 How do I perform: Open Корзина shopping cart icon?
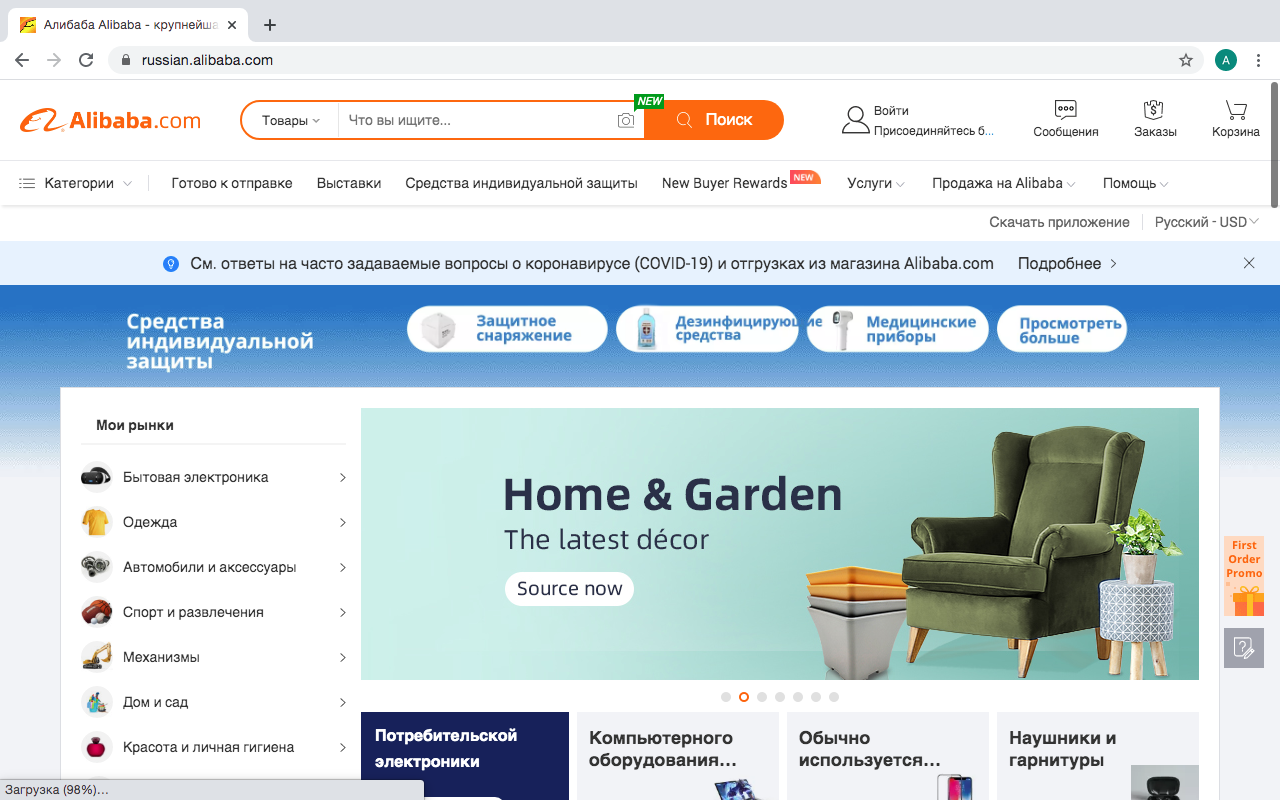[1236, 110]
